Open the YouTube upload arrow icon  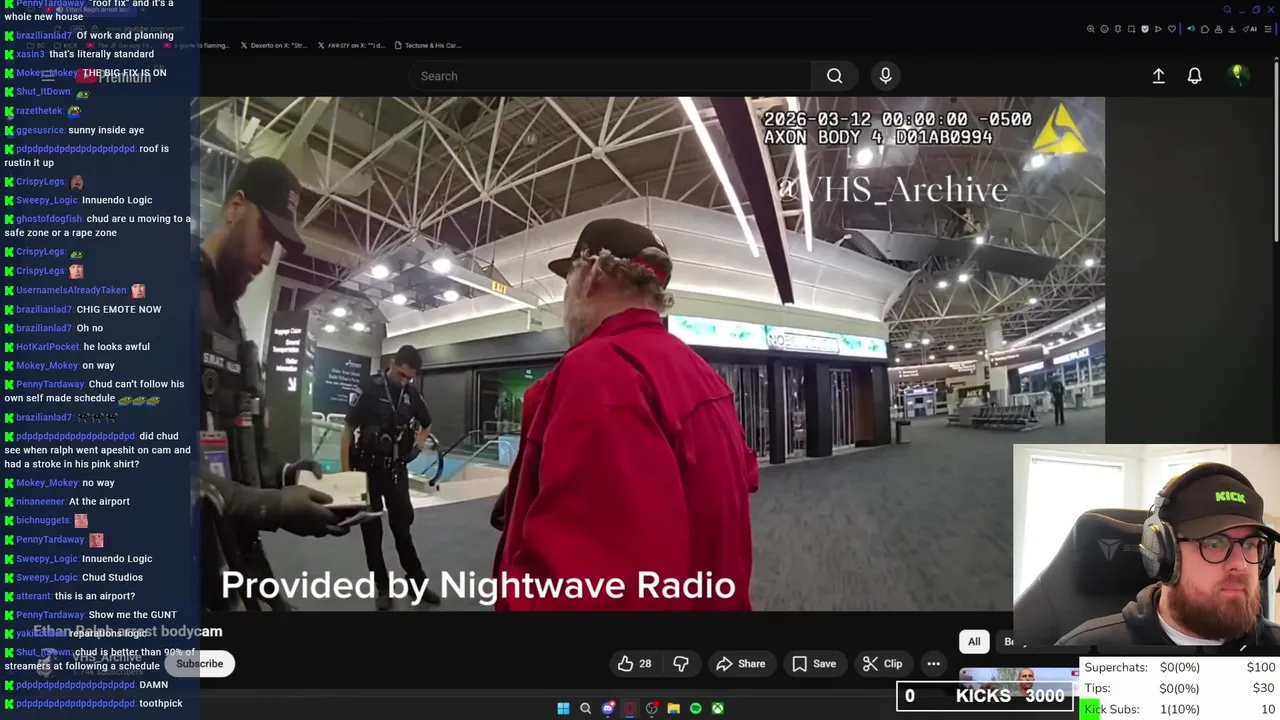1158,76
